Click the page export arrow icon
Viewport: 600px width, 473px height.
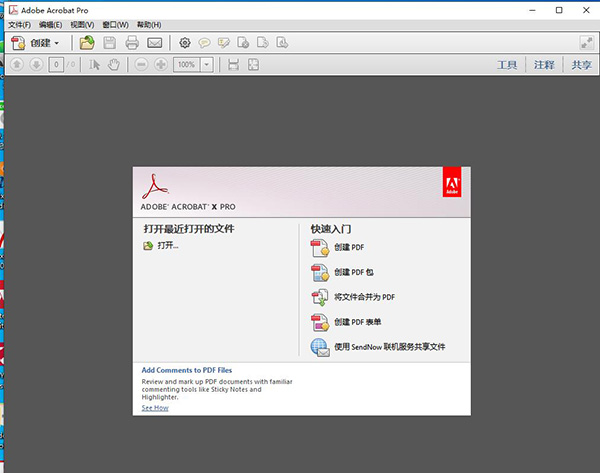tap(262, 43)
